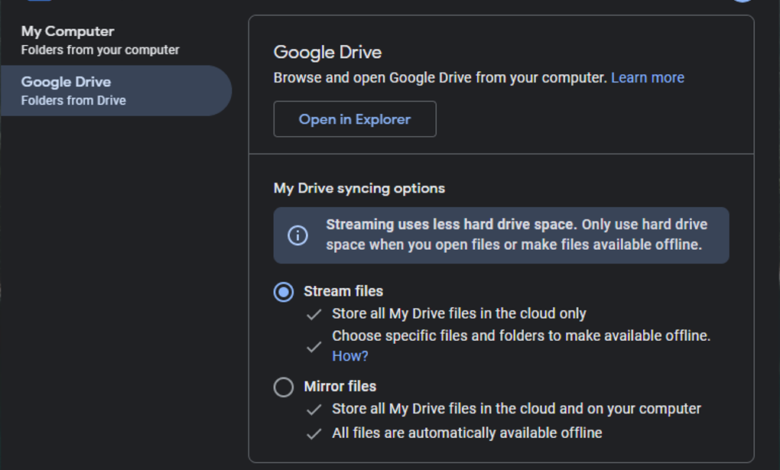The width and height of the screenshot is (780, 470).
Task: Click the 'Google Drive' panel heading
Action: tap(328, 52)
